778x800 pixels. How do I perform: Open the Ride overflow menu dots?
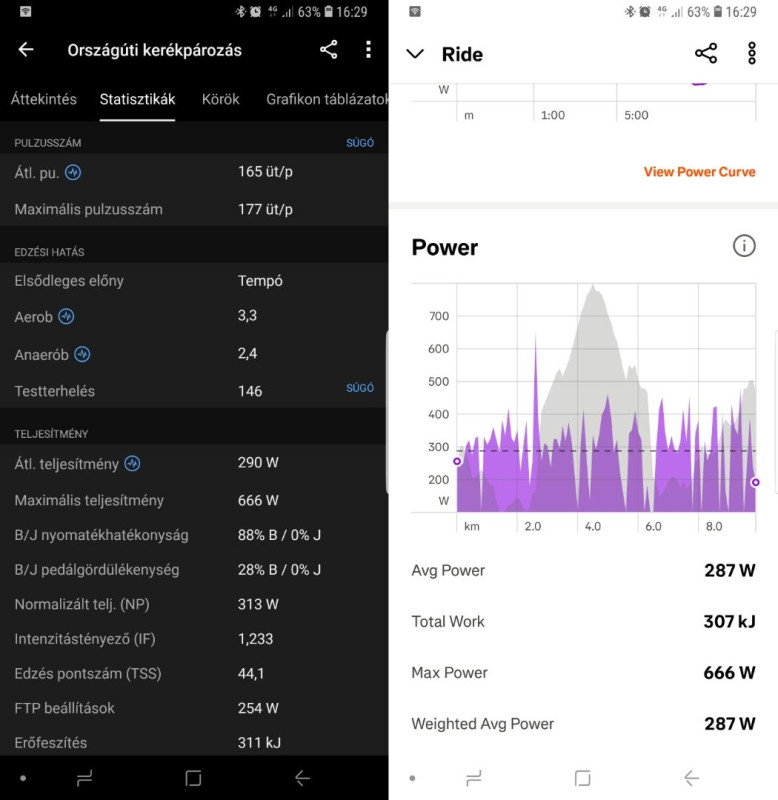tap(751, 53)
